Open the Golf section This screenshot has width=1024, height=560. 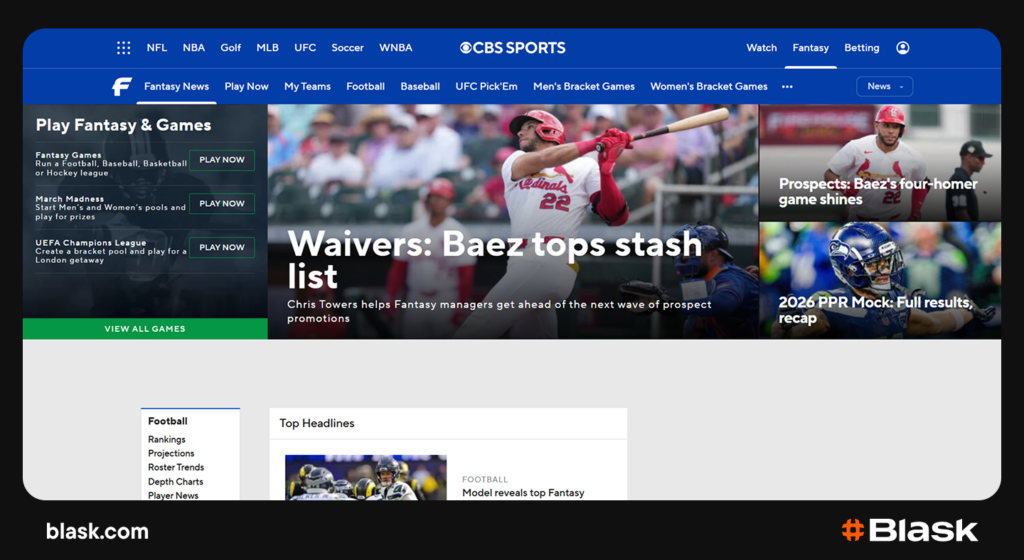point(231,48)
